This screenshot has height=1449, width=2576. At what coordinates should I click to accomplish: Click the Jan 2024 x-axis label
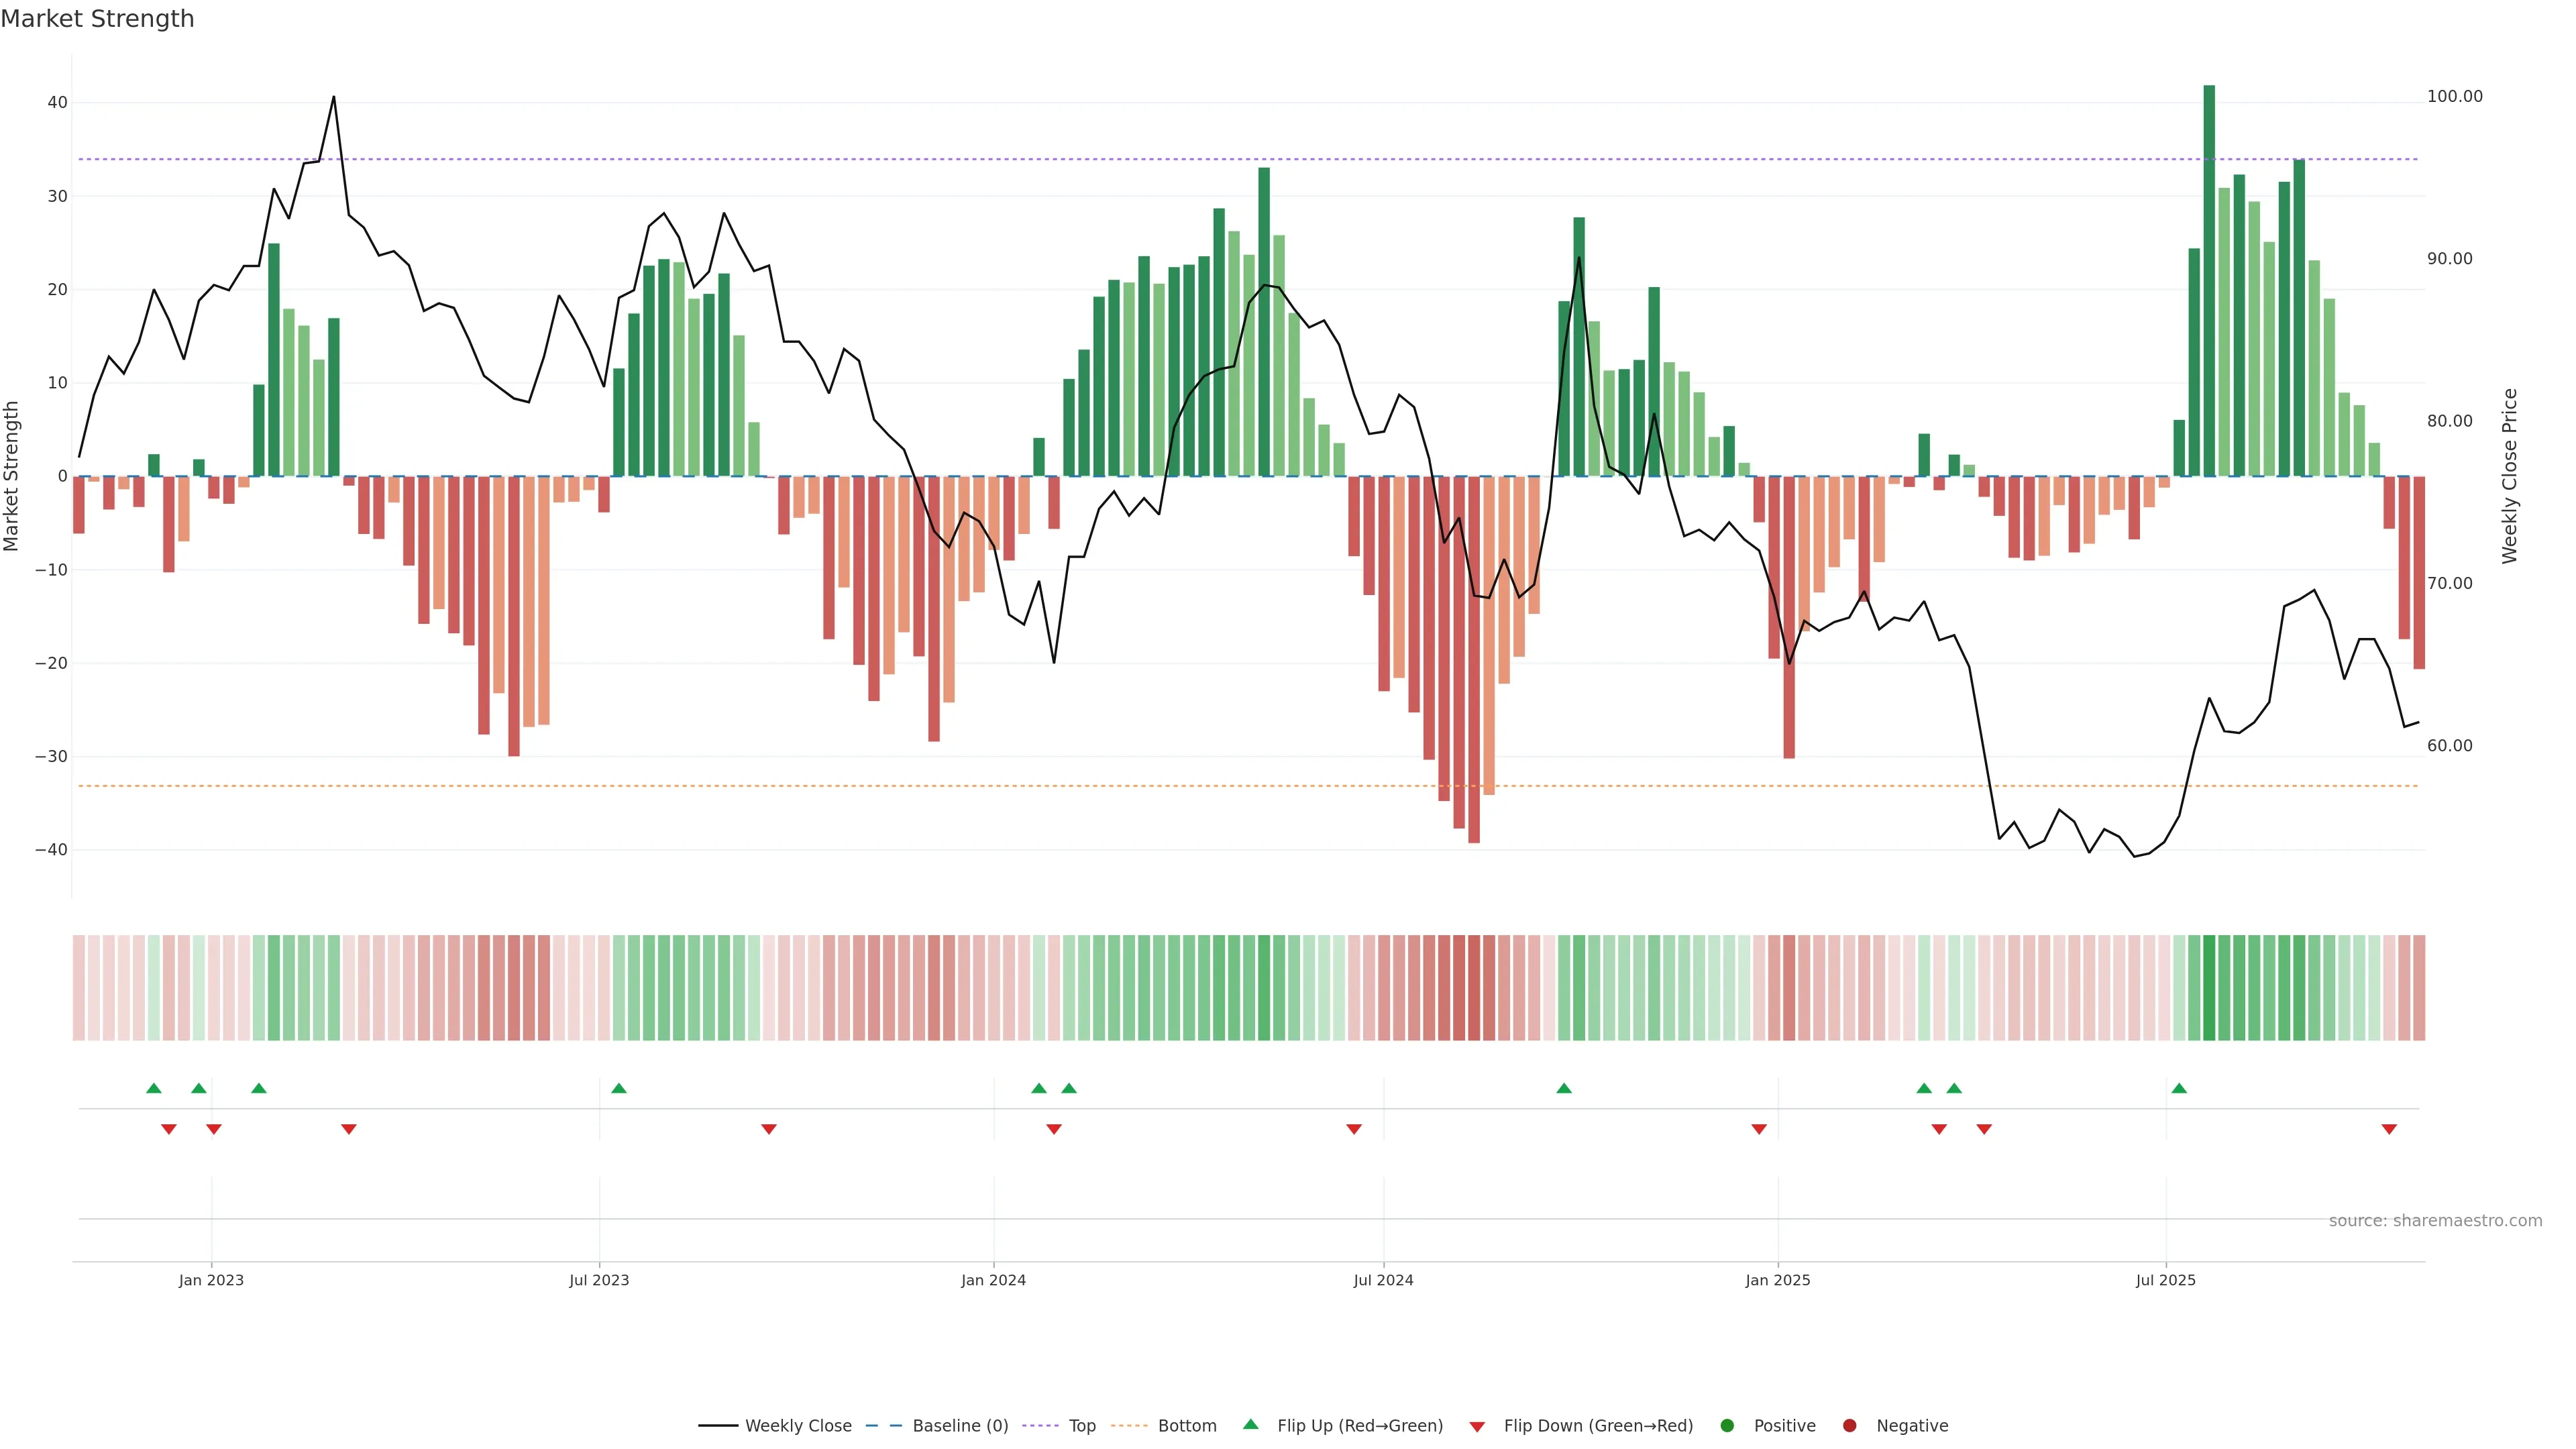[993, 1280]
